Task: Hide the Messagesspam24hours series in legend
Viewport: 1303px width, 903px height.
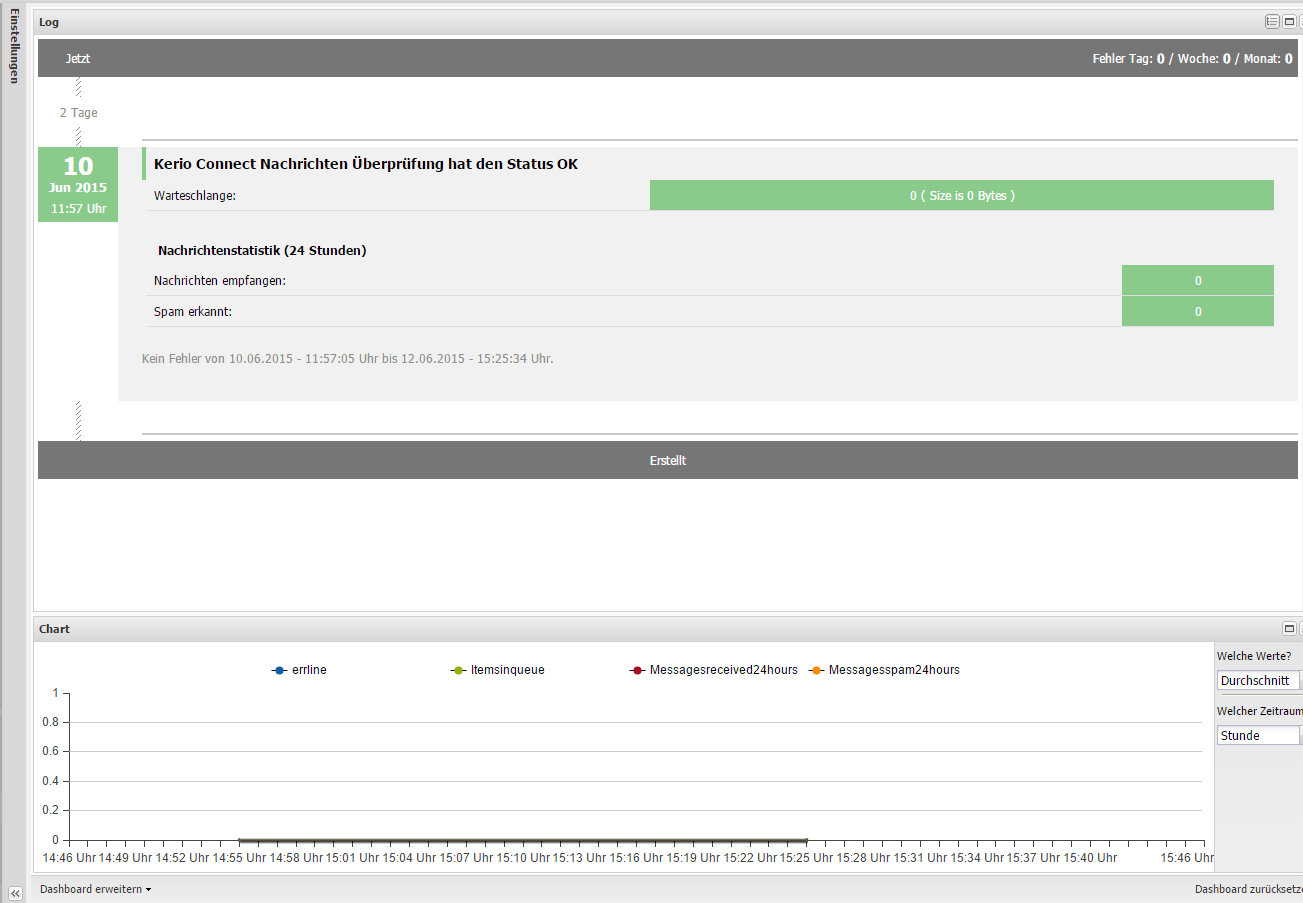Action: 884,670
